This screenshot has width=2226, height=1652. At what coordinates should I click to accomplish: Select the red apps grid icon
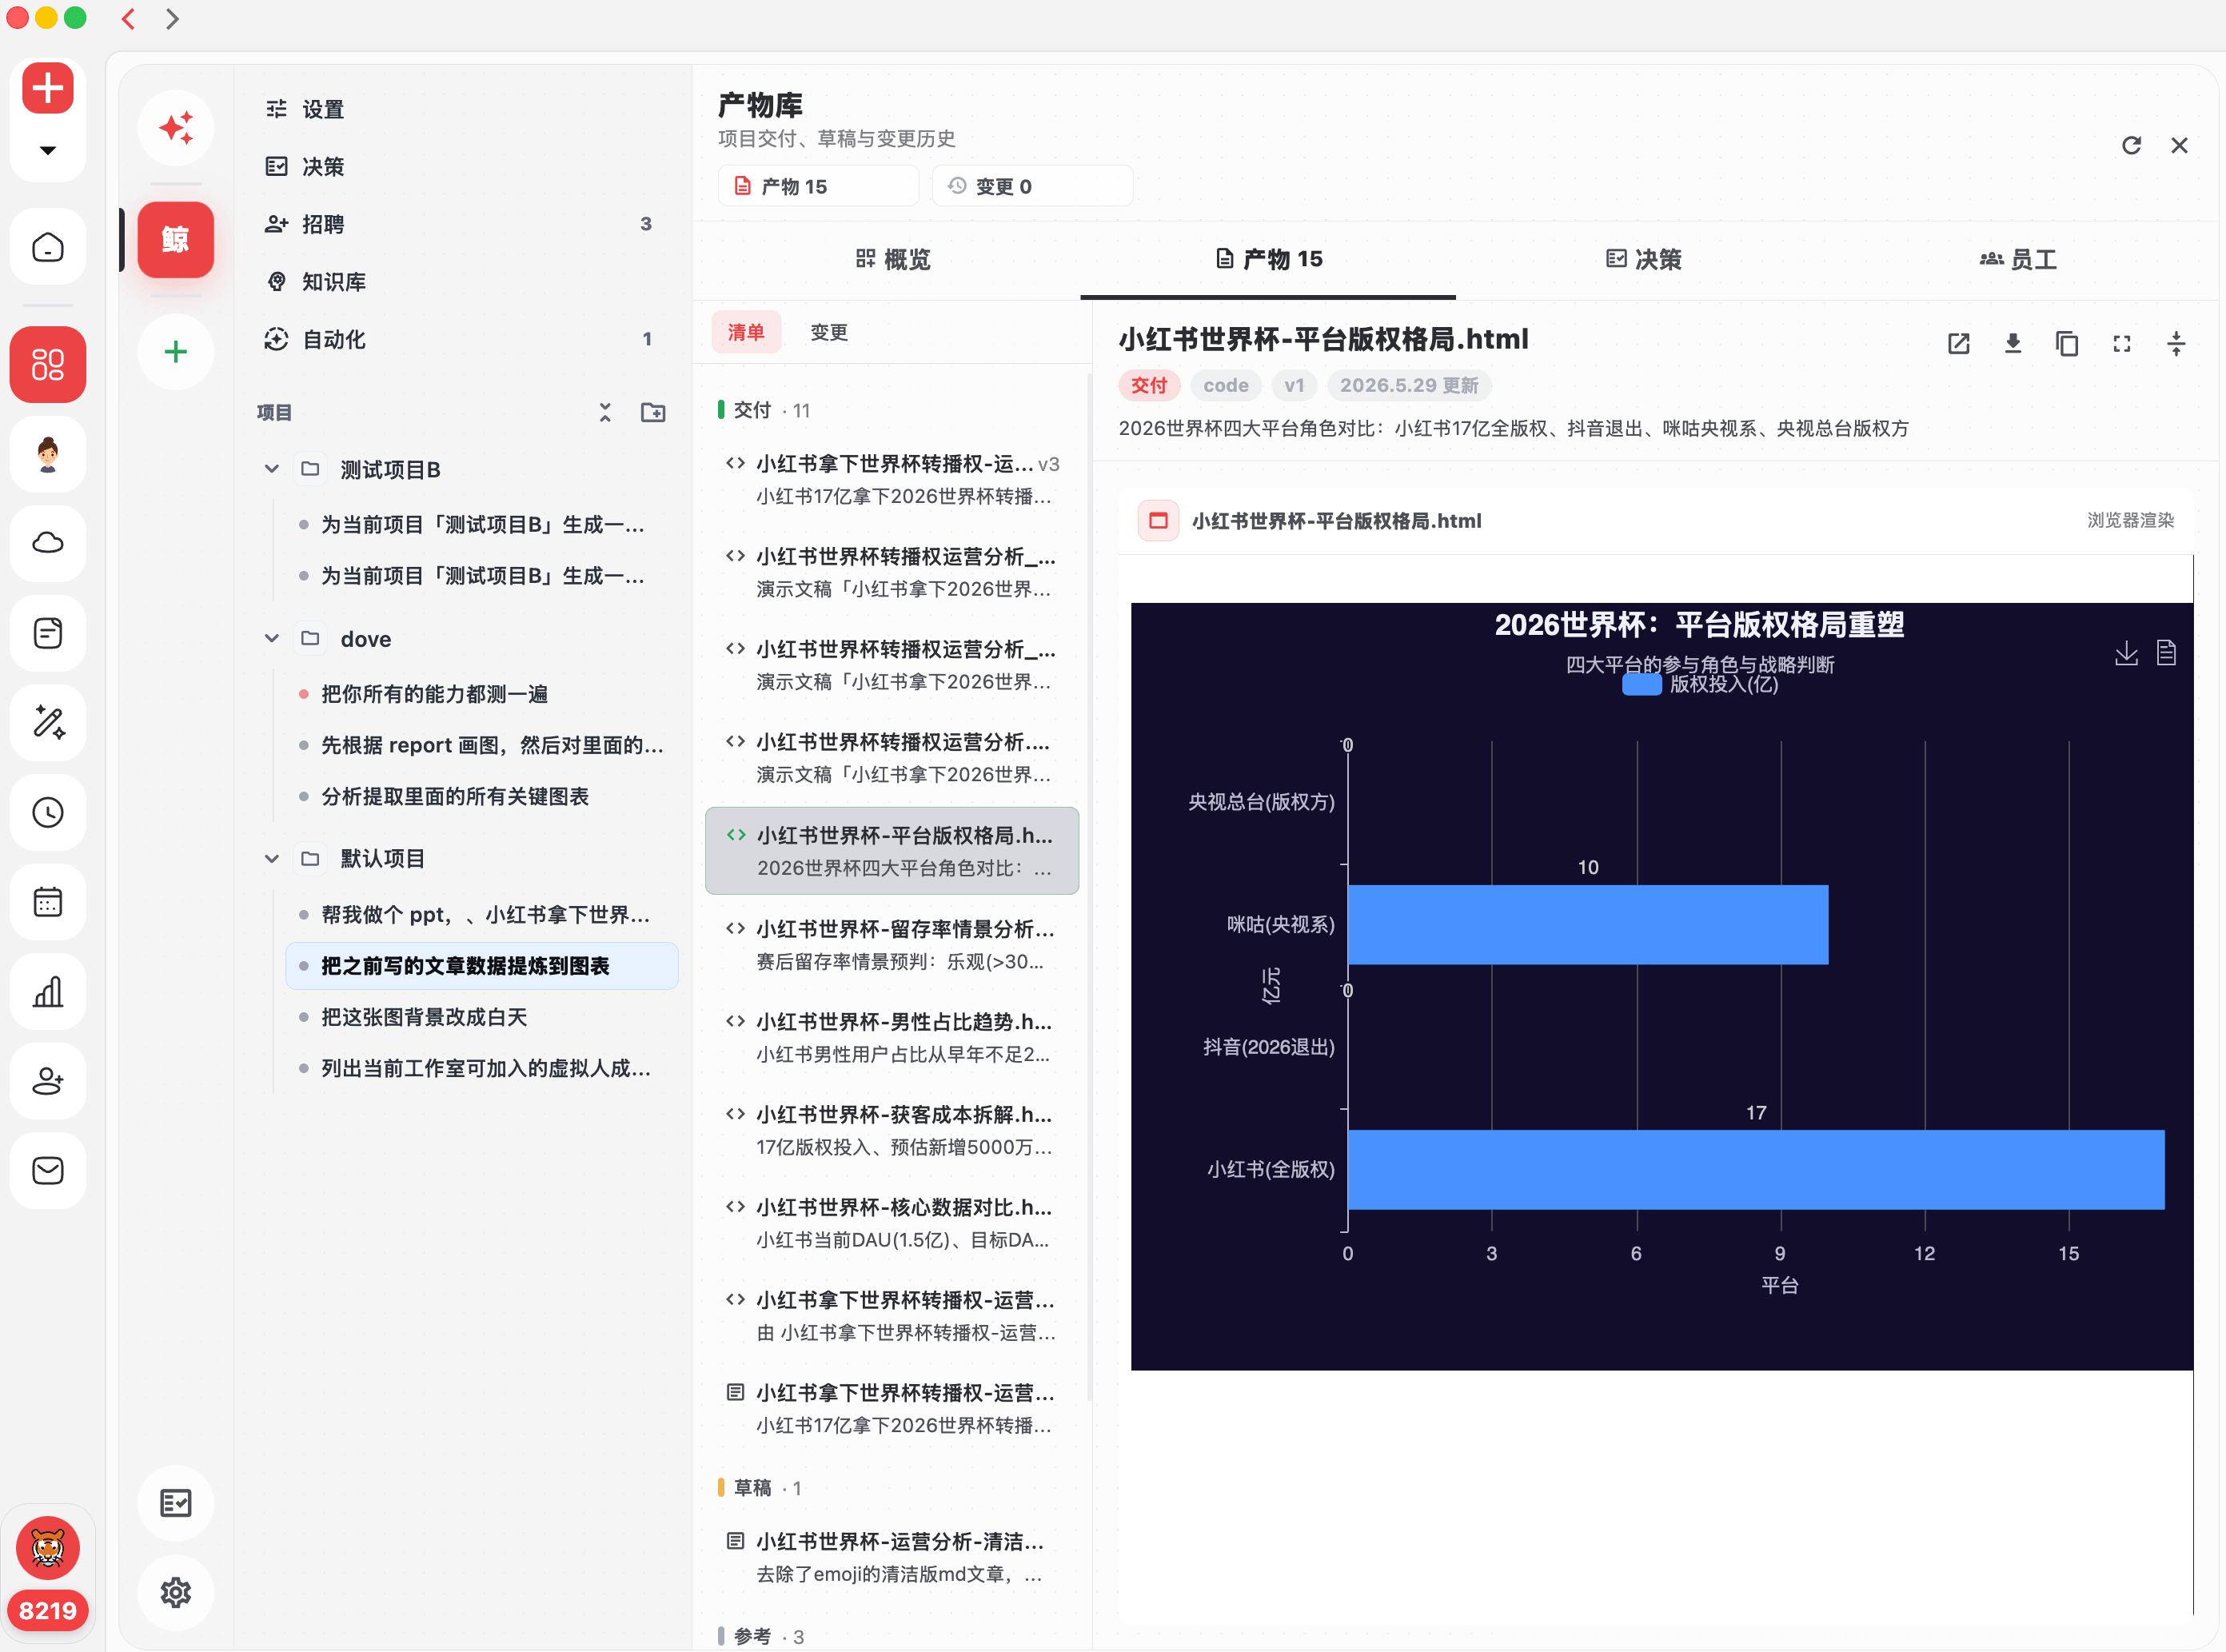[47, 364]
